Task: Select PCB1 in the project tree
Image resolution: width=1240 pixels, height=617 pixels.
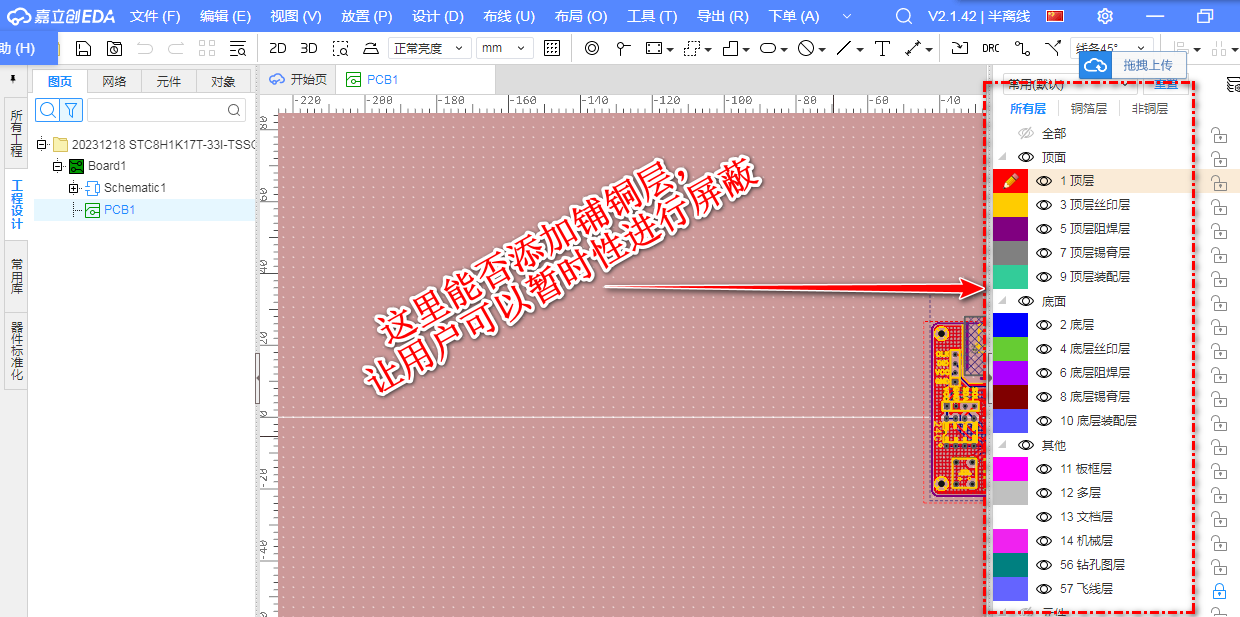Action: 119,210
